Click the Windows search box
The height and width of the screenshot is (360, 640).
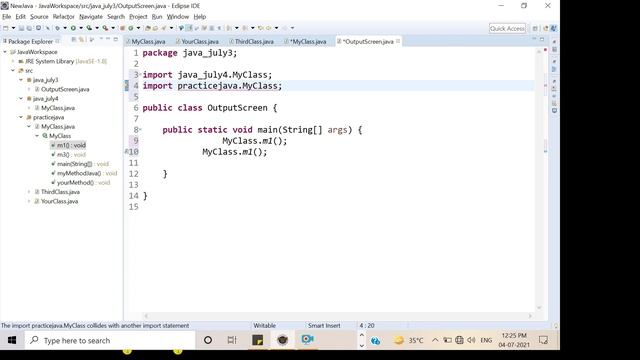point(110,340)
